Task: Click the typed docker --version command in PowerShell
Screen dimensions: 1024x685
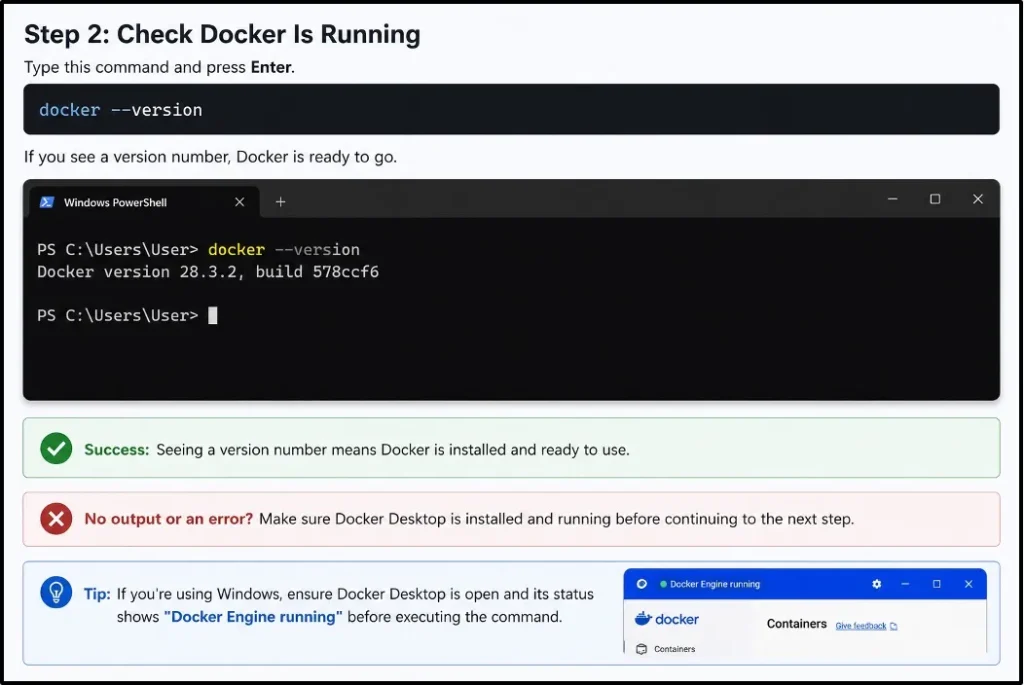Action: click(283, 249)
